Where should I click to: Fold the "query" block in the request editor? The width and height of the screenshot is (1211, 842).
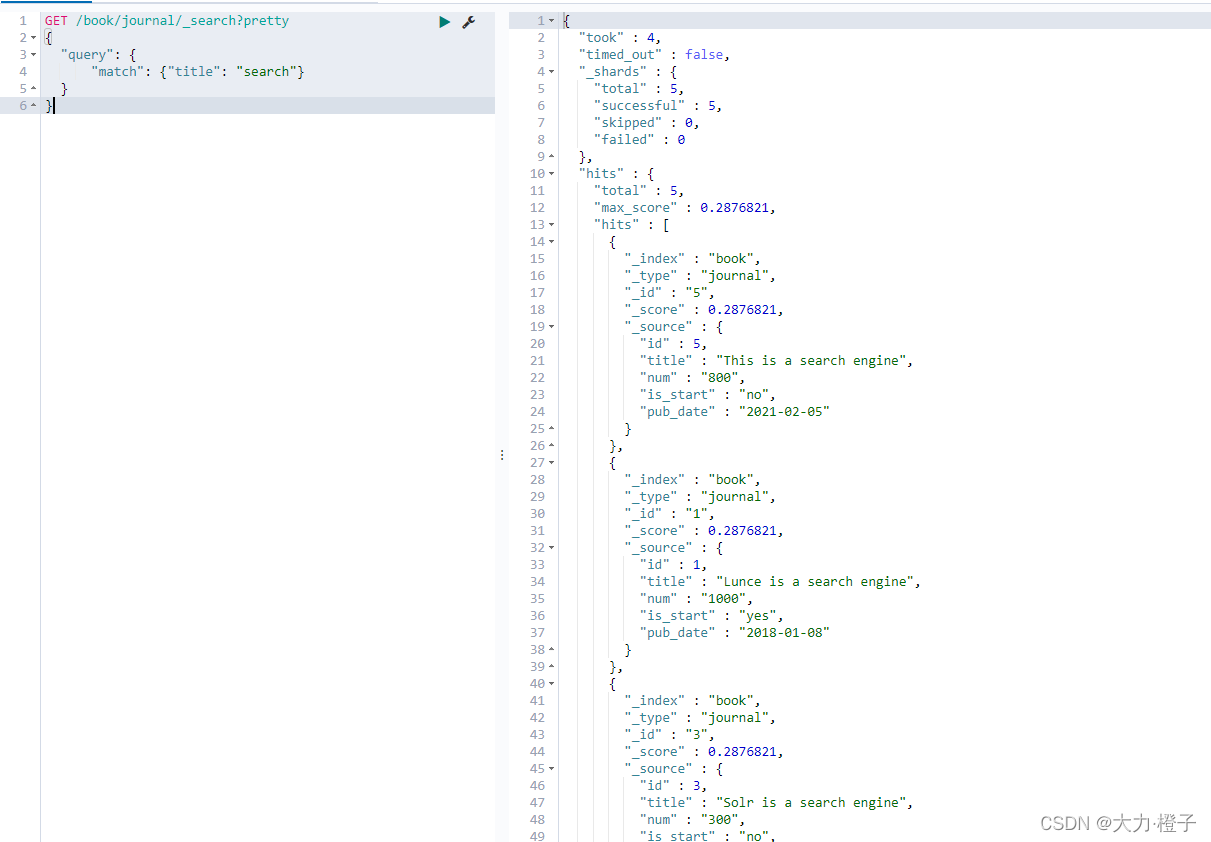(x=34, y=54)
